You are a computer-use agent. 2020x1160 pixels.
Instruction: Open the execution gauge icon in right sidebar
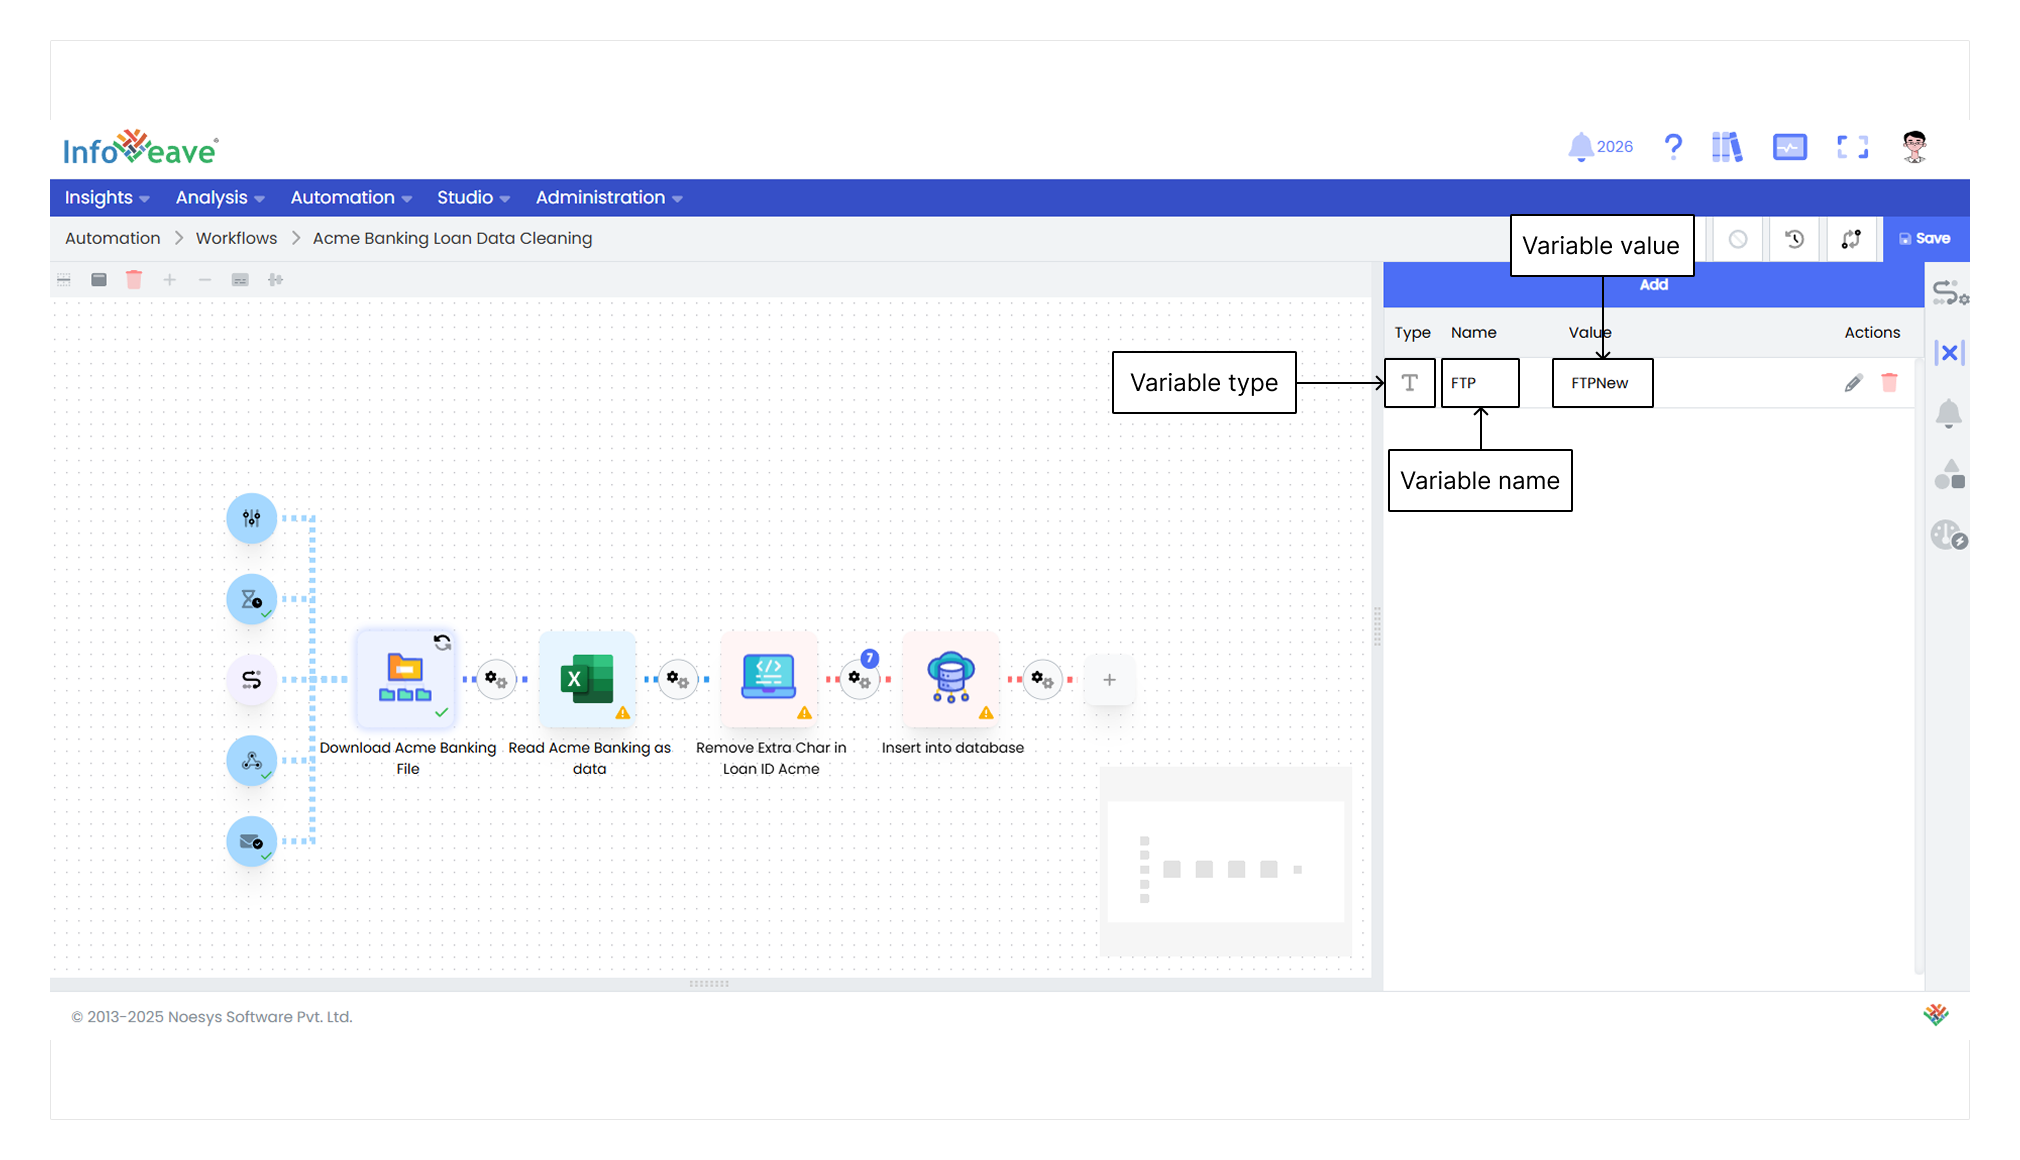(1949, 535)
